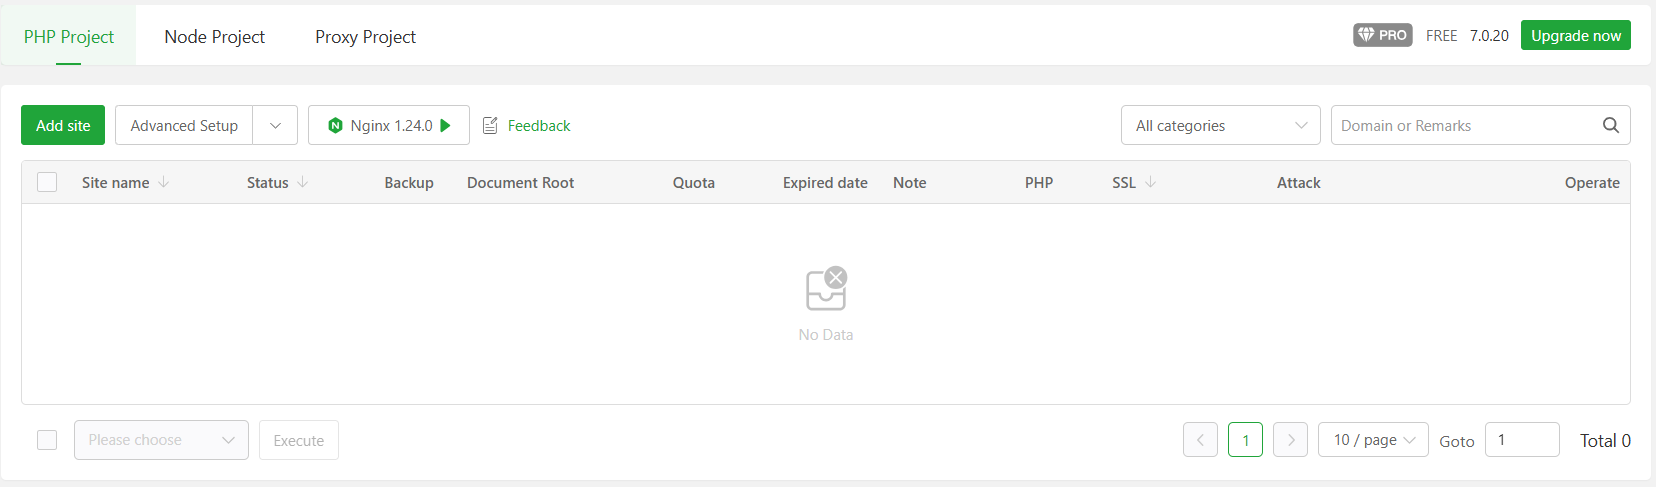This screenshot has height=487, width=1656.
Task: Click the Add site button
Action: point(63,126)
